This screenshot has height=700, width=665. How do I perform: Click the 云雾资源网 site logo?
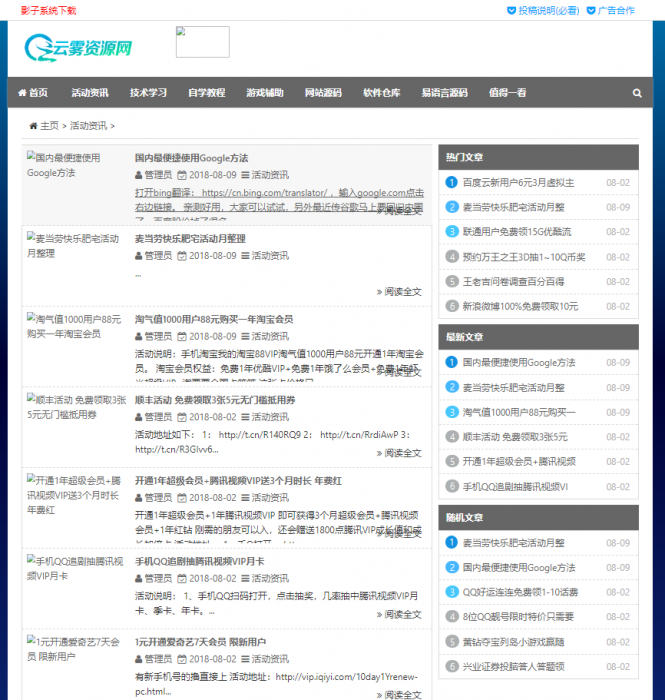pos(79,46)
